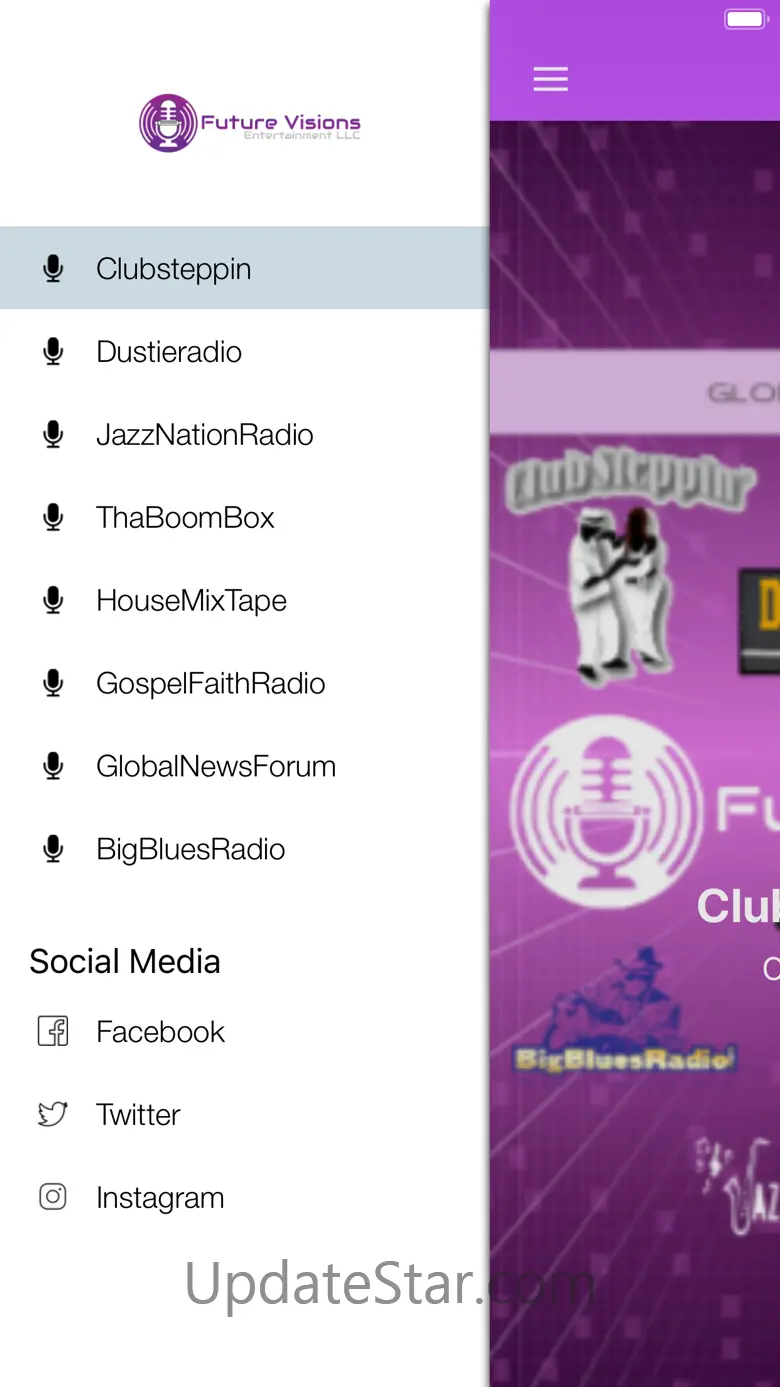Tap the hamburger menu icon
The width and height of the screenshot is (780, 1387).
pyautogui.click(x=550, y=79)
